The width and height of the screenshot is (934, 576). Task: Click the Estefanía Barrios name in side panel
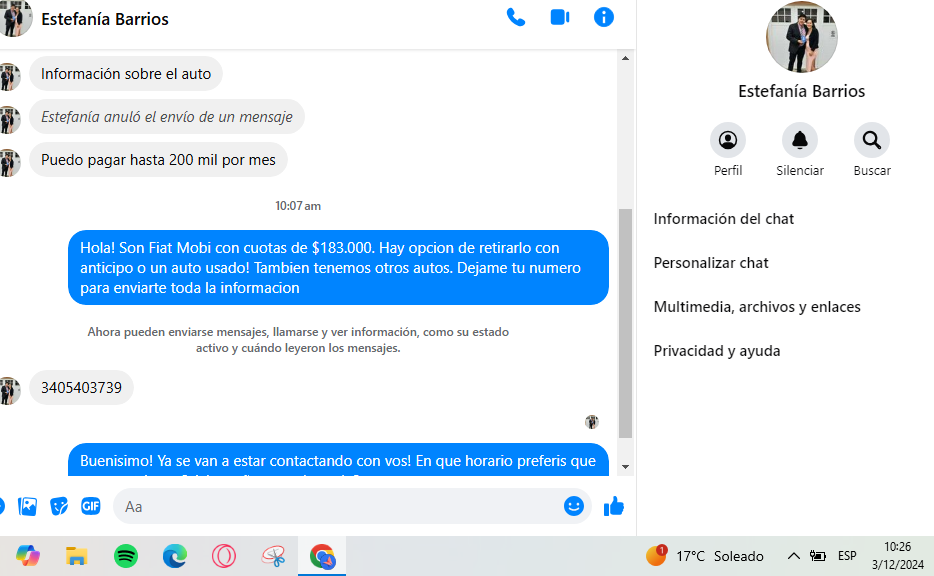(801, 91)
